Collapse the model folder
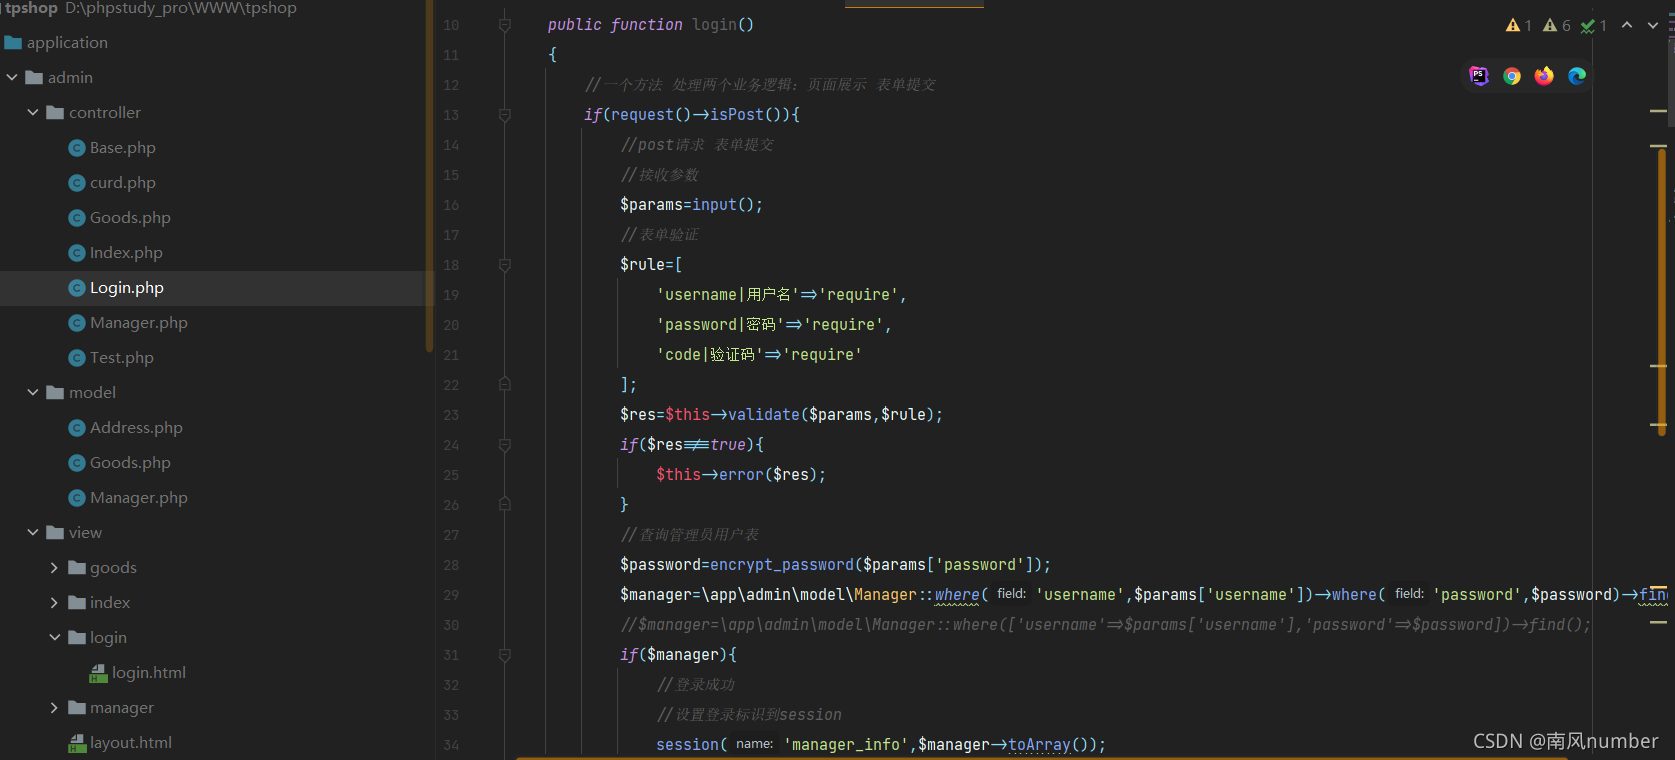 click(33, 392)
